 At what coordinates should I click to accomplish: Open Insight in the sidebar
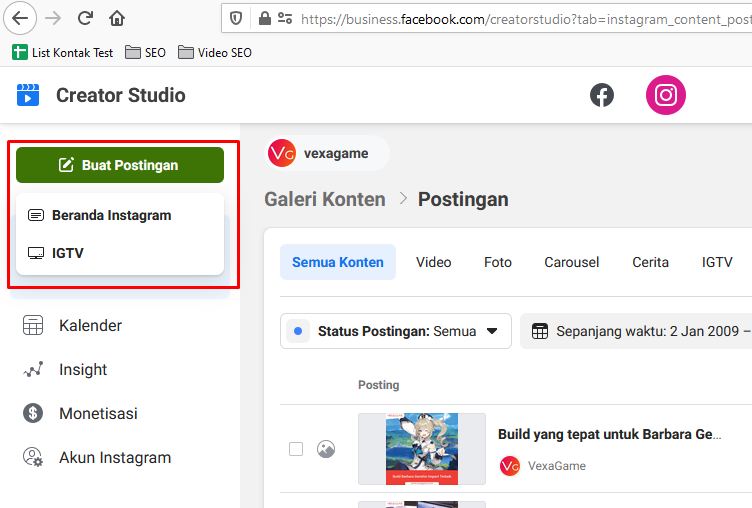point(82,369)
